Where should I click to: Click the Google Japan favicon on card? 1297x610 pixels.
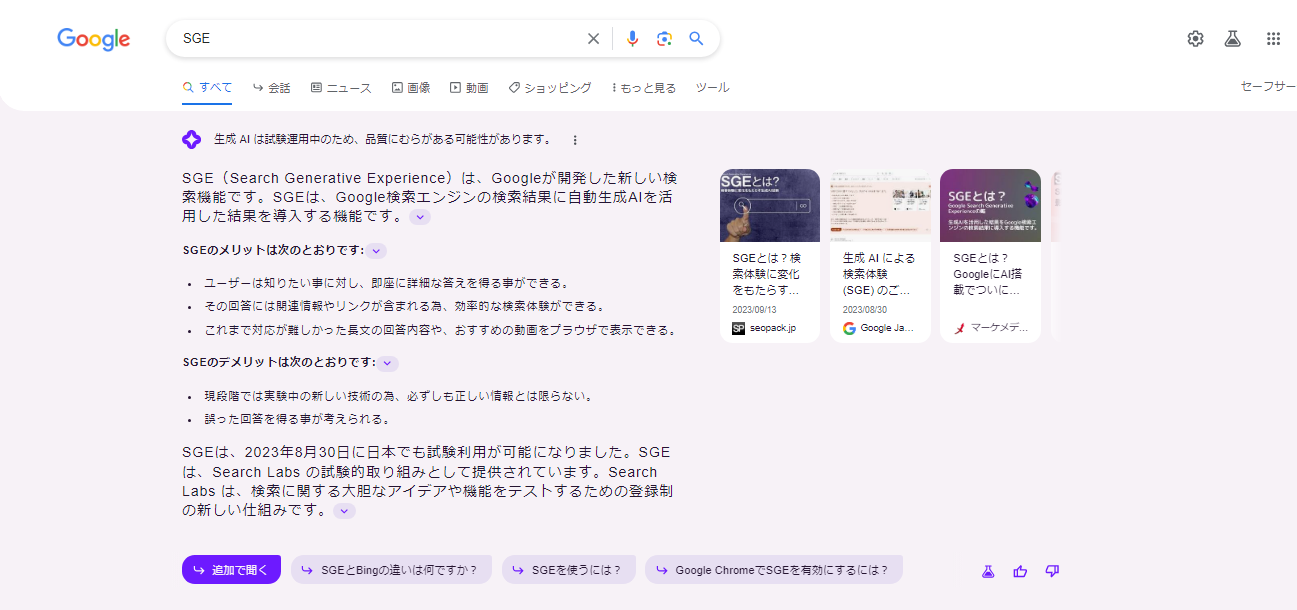pyautogui.click(x=849, y=328)
